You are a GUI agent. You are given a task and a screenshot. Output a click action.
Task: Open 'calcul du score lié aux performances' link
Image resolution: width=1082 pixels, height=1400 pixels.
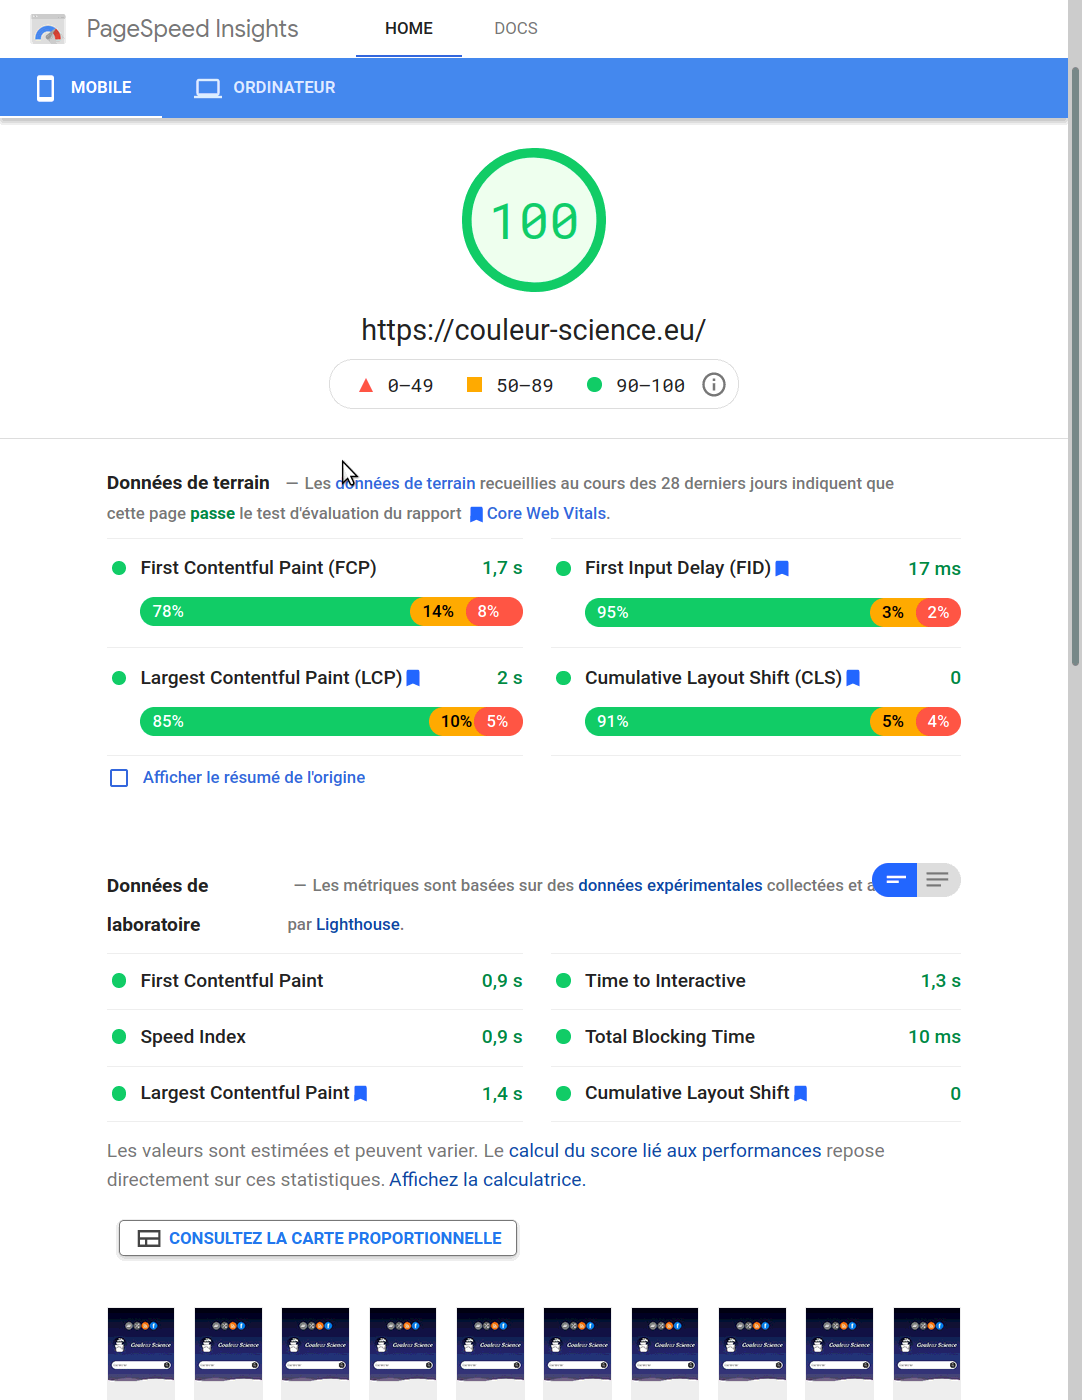pos(665,1151)
